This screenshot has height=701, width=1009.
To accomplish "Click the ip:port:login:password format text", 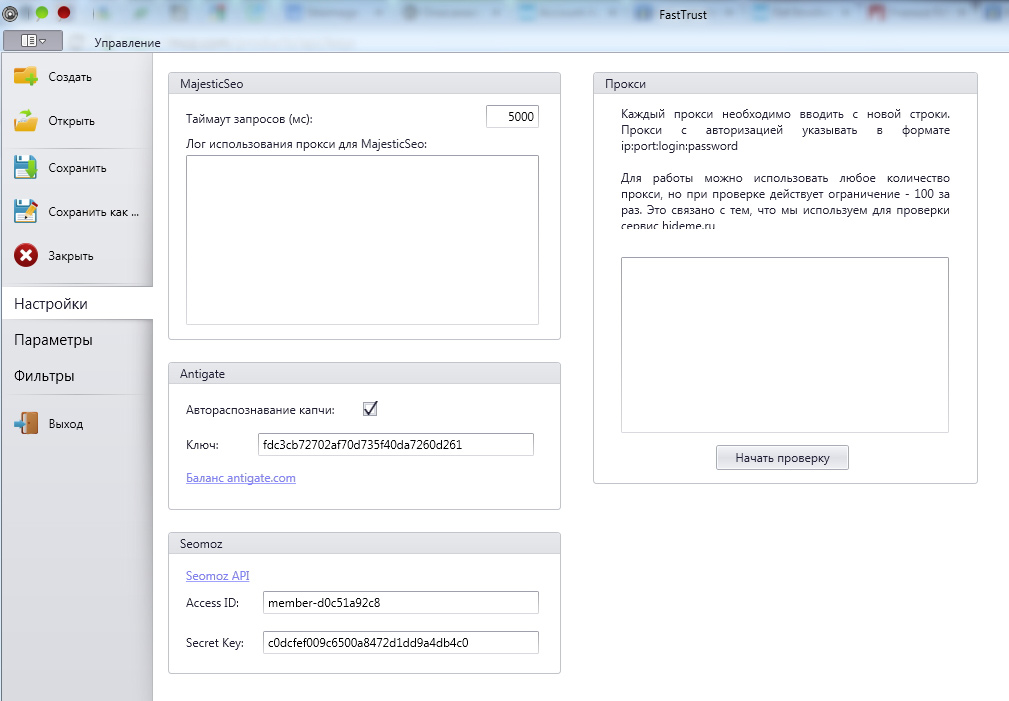I will (680, 146).
